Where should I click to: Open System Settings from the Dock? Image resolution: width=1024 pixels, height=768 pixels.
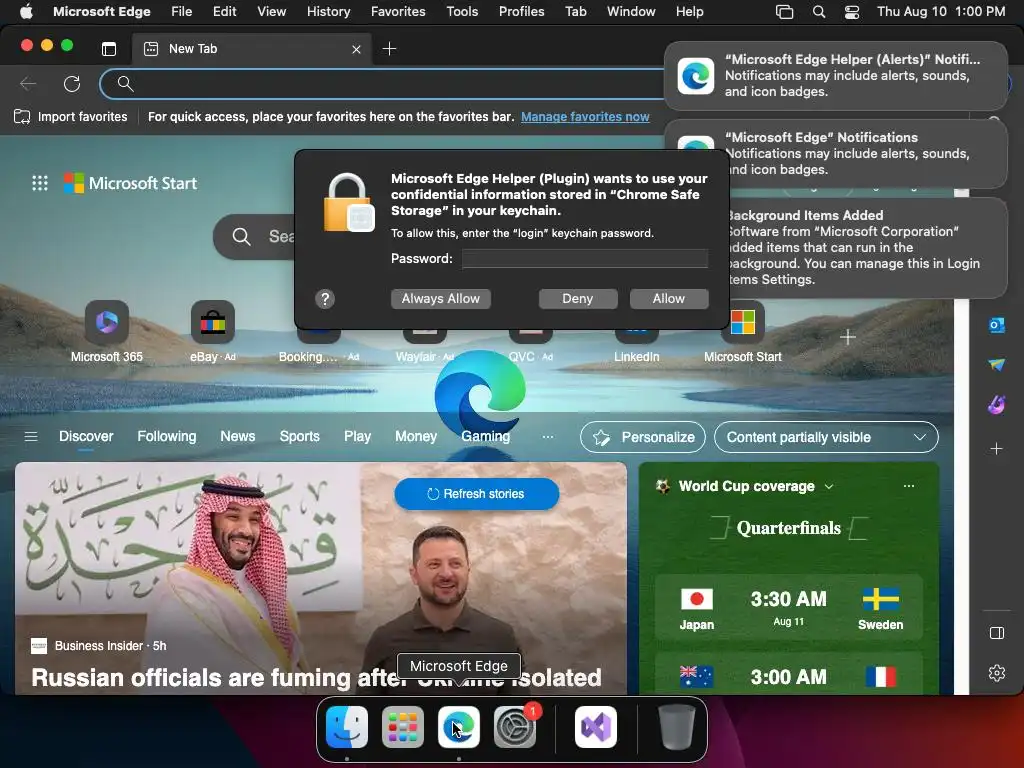(x=515, y=727)
